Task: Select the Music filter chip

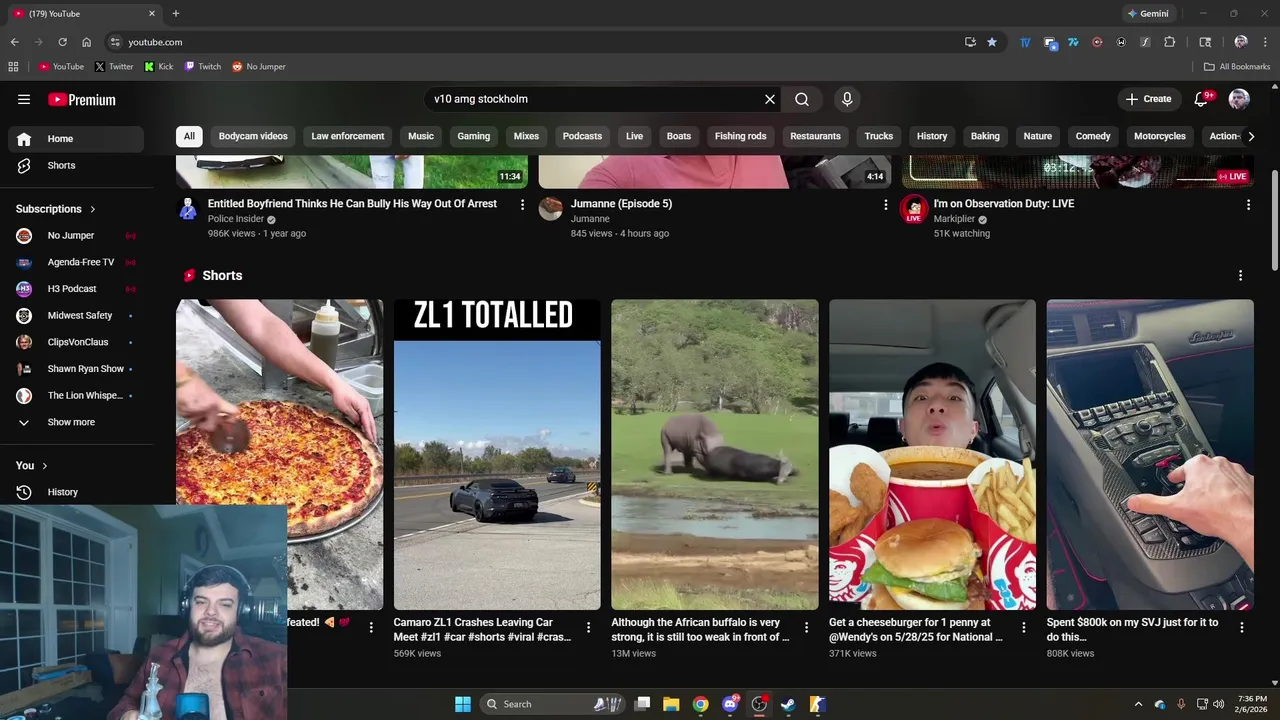Action: click(x=421, y=136)
